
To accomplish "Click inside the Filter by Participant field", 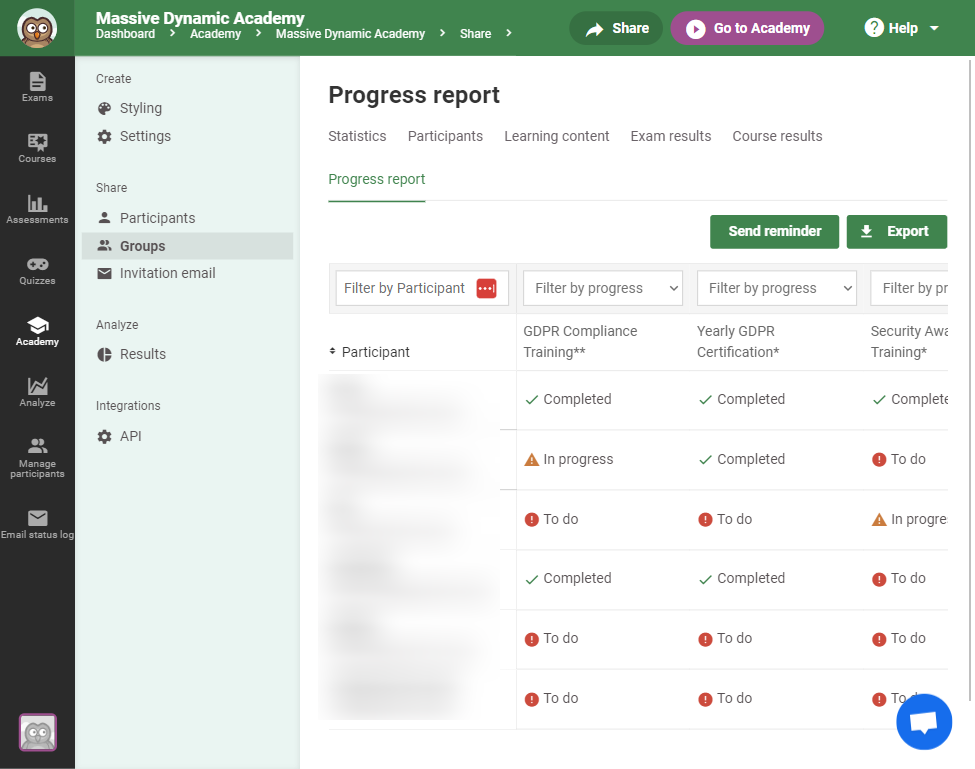I will 410,288.
